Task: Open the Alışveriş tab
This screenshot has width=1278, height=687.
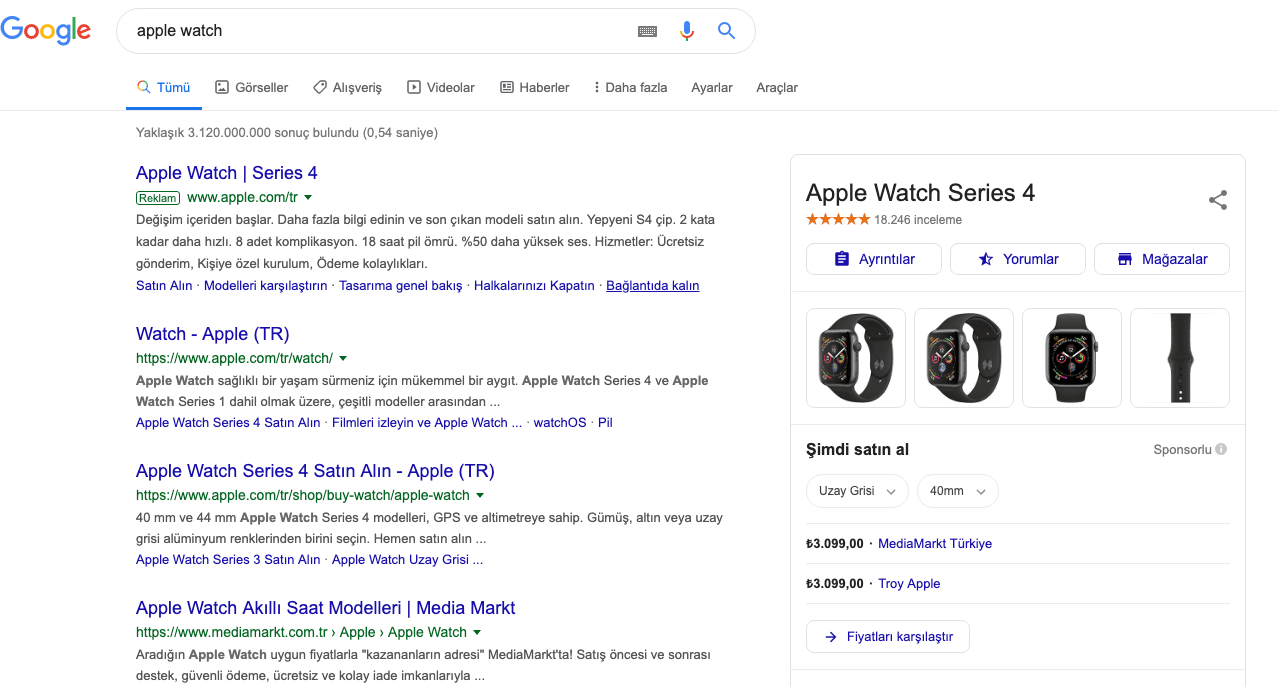Action: click(x=347, y=87)
